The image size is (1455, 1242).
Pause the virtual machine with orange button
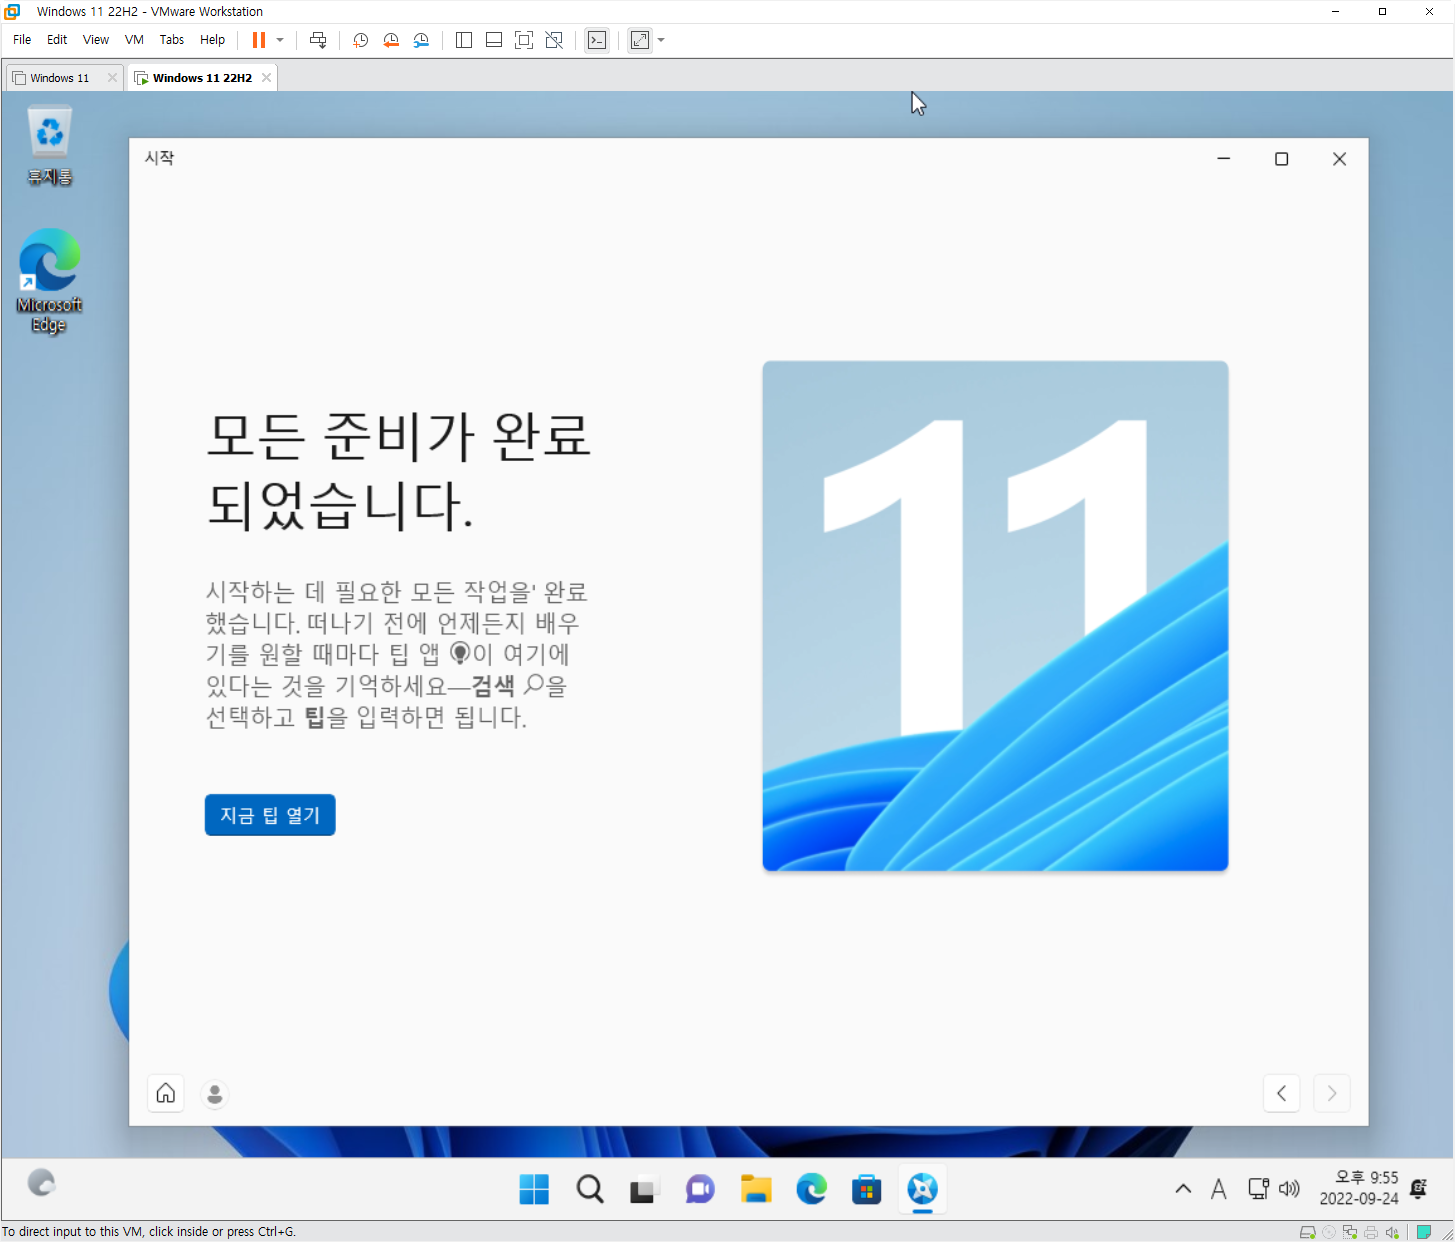(259, 40)
